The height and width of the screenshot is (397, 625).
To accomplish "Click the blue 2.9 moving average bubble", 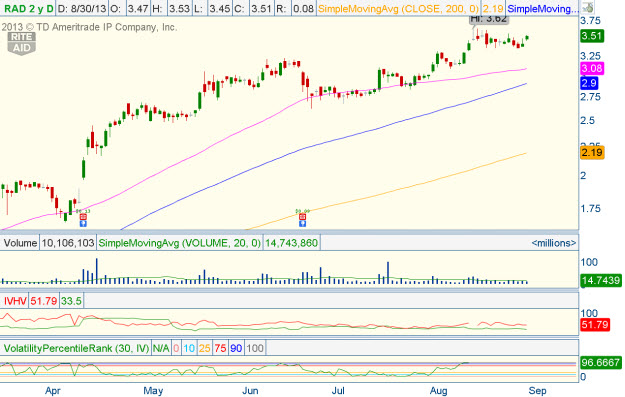I will (x=589, y=83).
